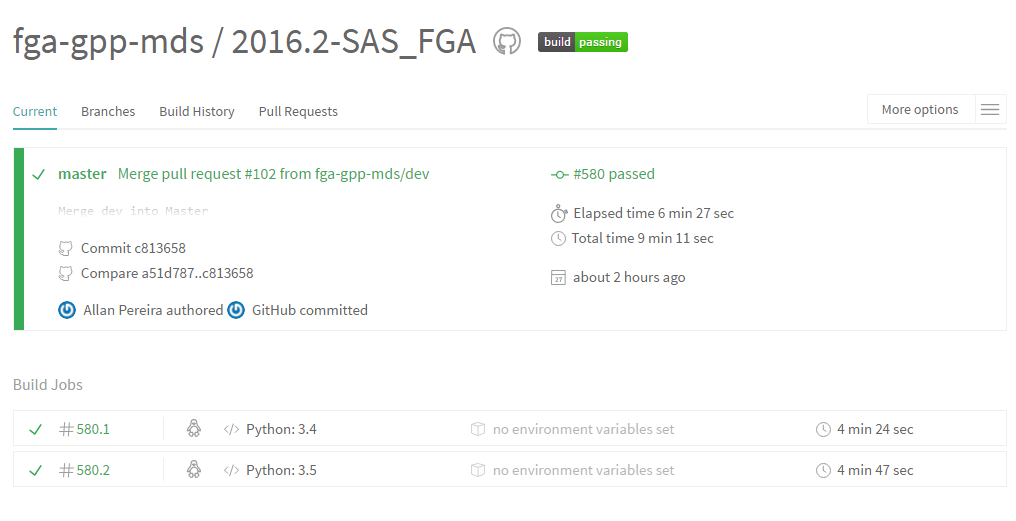
Task: Switch to the Branches tab
Action: tap(108, 112)
